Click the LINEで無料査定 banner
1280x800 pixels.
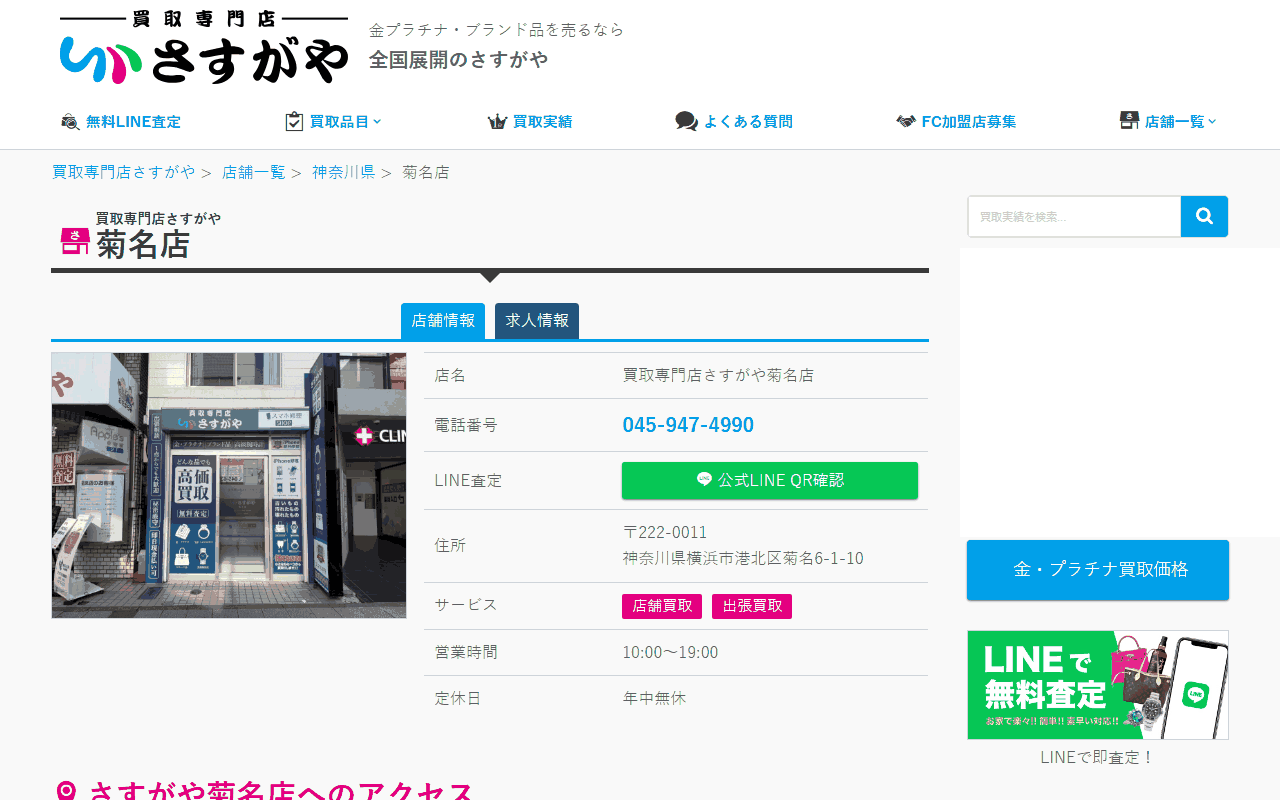pos(1098,685)
